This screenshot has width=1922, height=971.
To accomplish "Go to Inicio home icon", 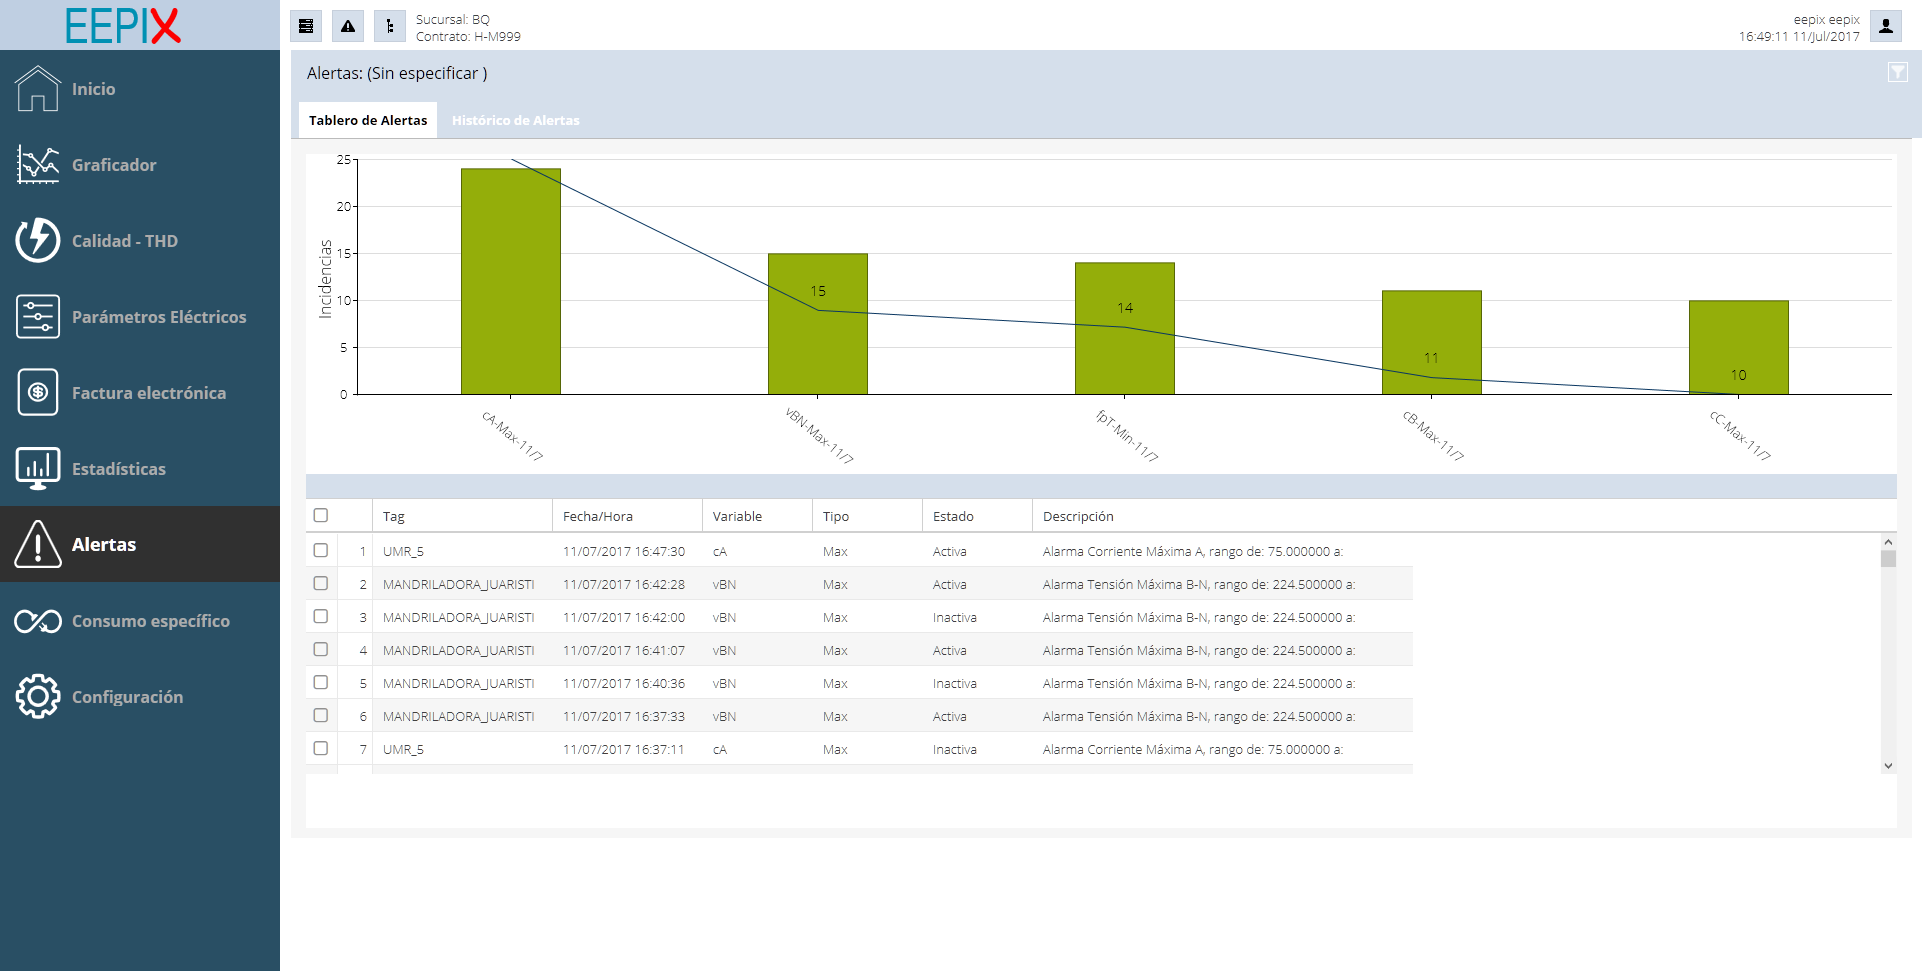I will [x=38, y=89].
